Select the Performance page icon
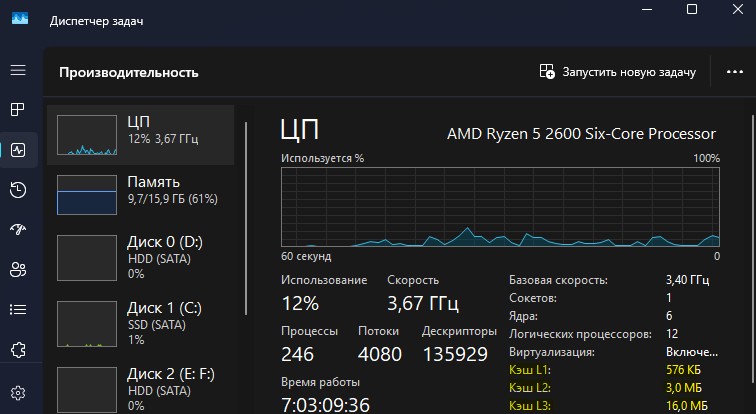 (18, 150)
